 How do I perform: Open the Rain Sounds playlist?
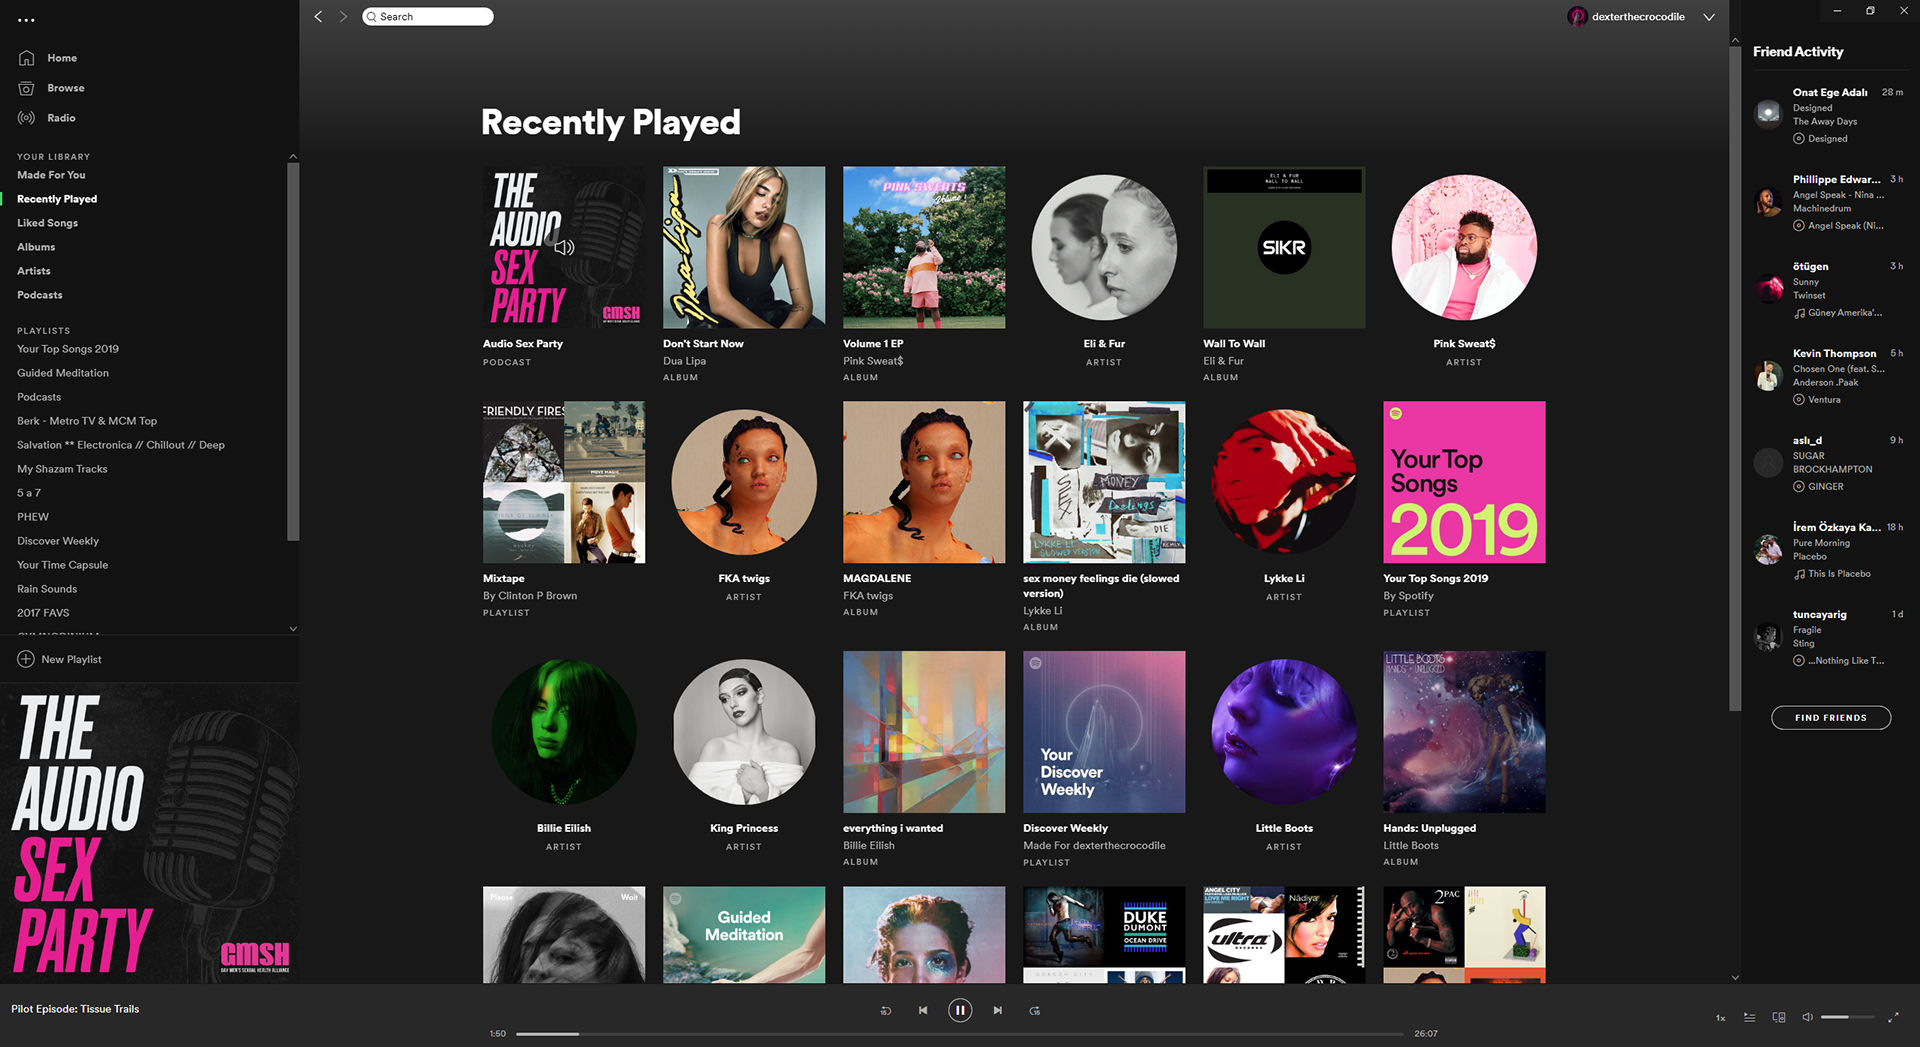pos(47,589)
